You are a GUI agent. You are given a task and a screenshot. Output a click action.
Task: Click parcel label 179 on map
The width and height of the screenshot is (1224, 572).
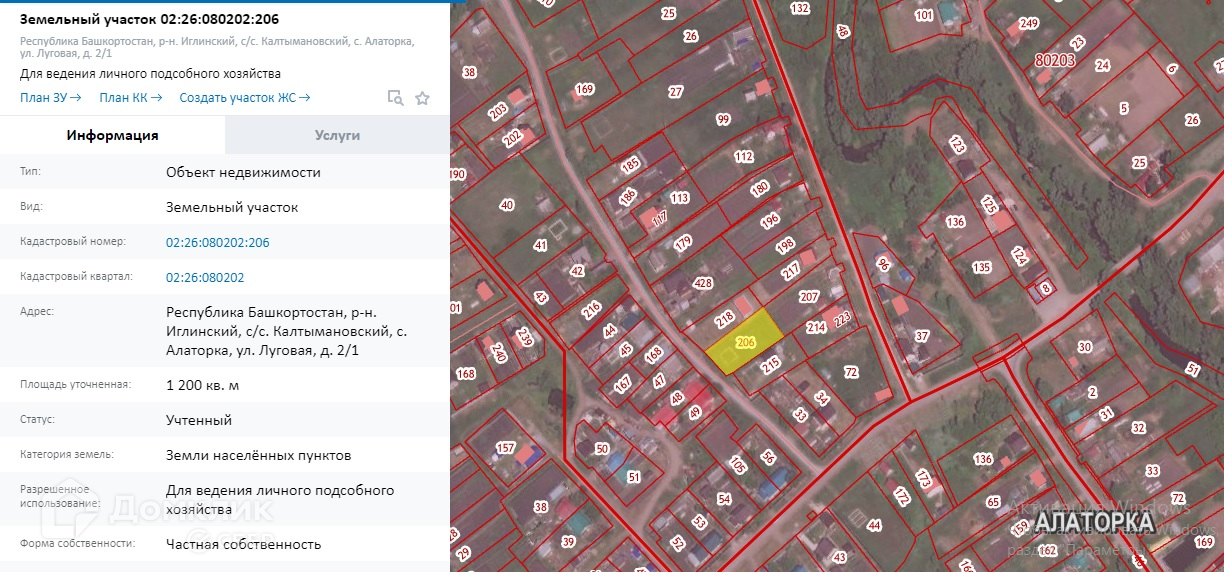click(683, 243)
